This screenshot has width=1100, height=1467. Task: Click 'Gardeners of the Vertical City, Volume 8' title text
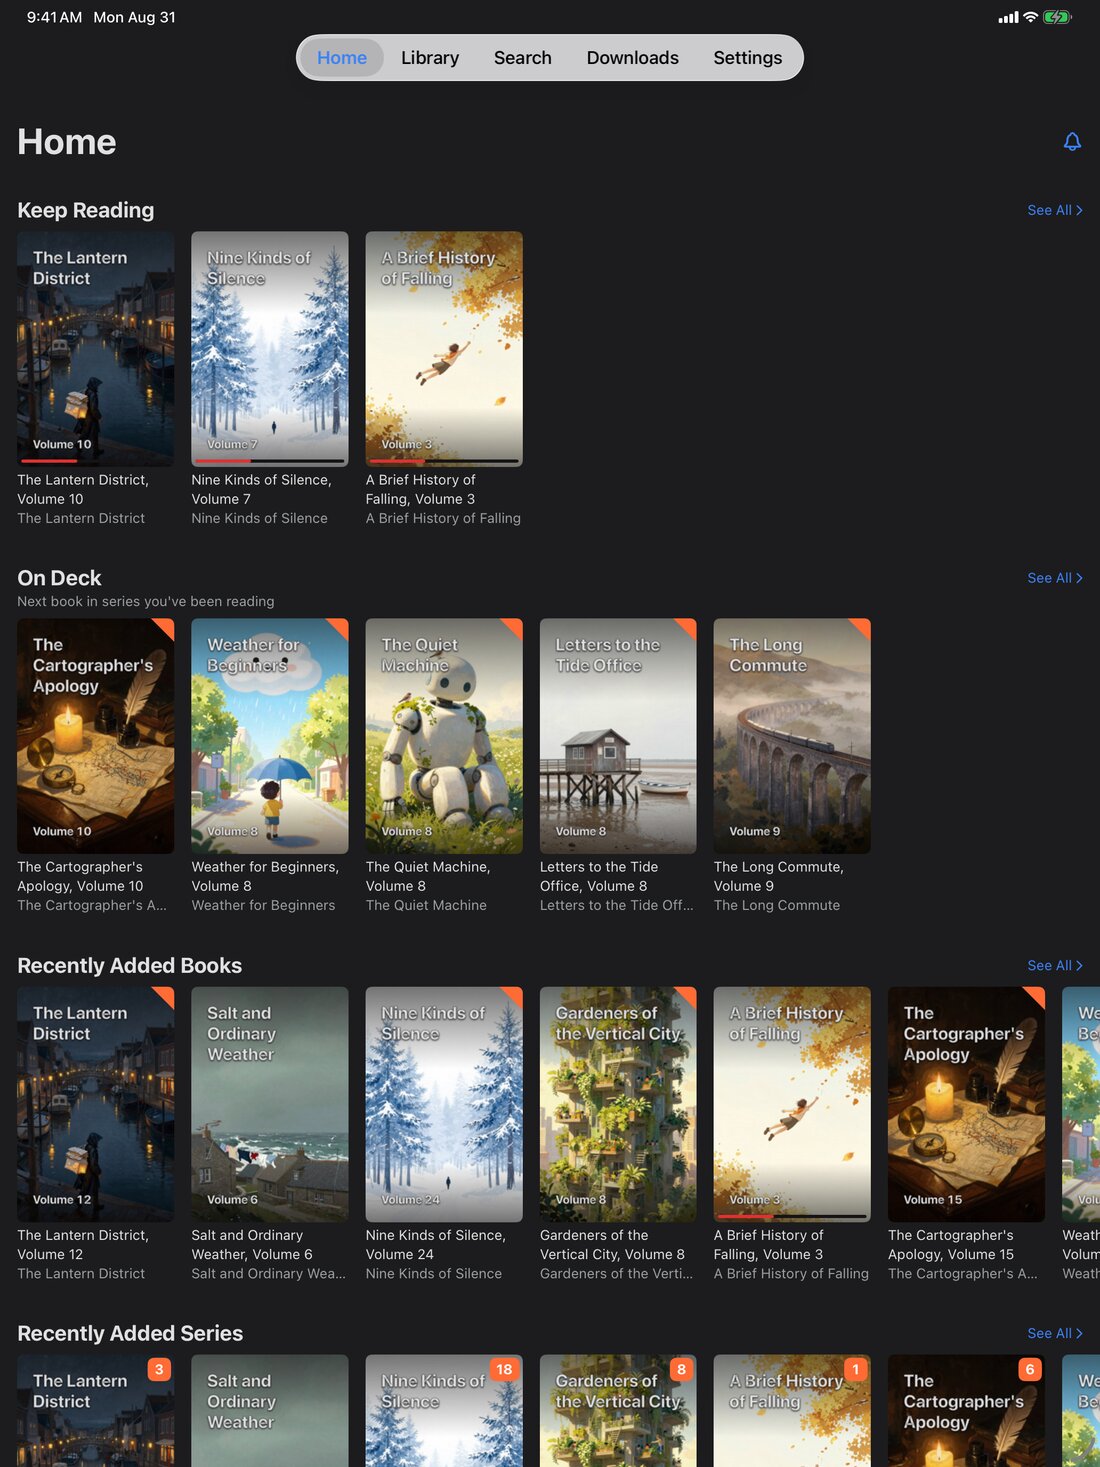point(612,1244)
